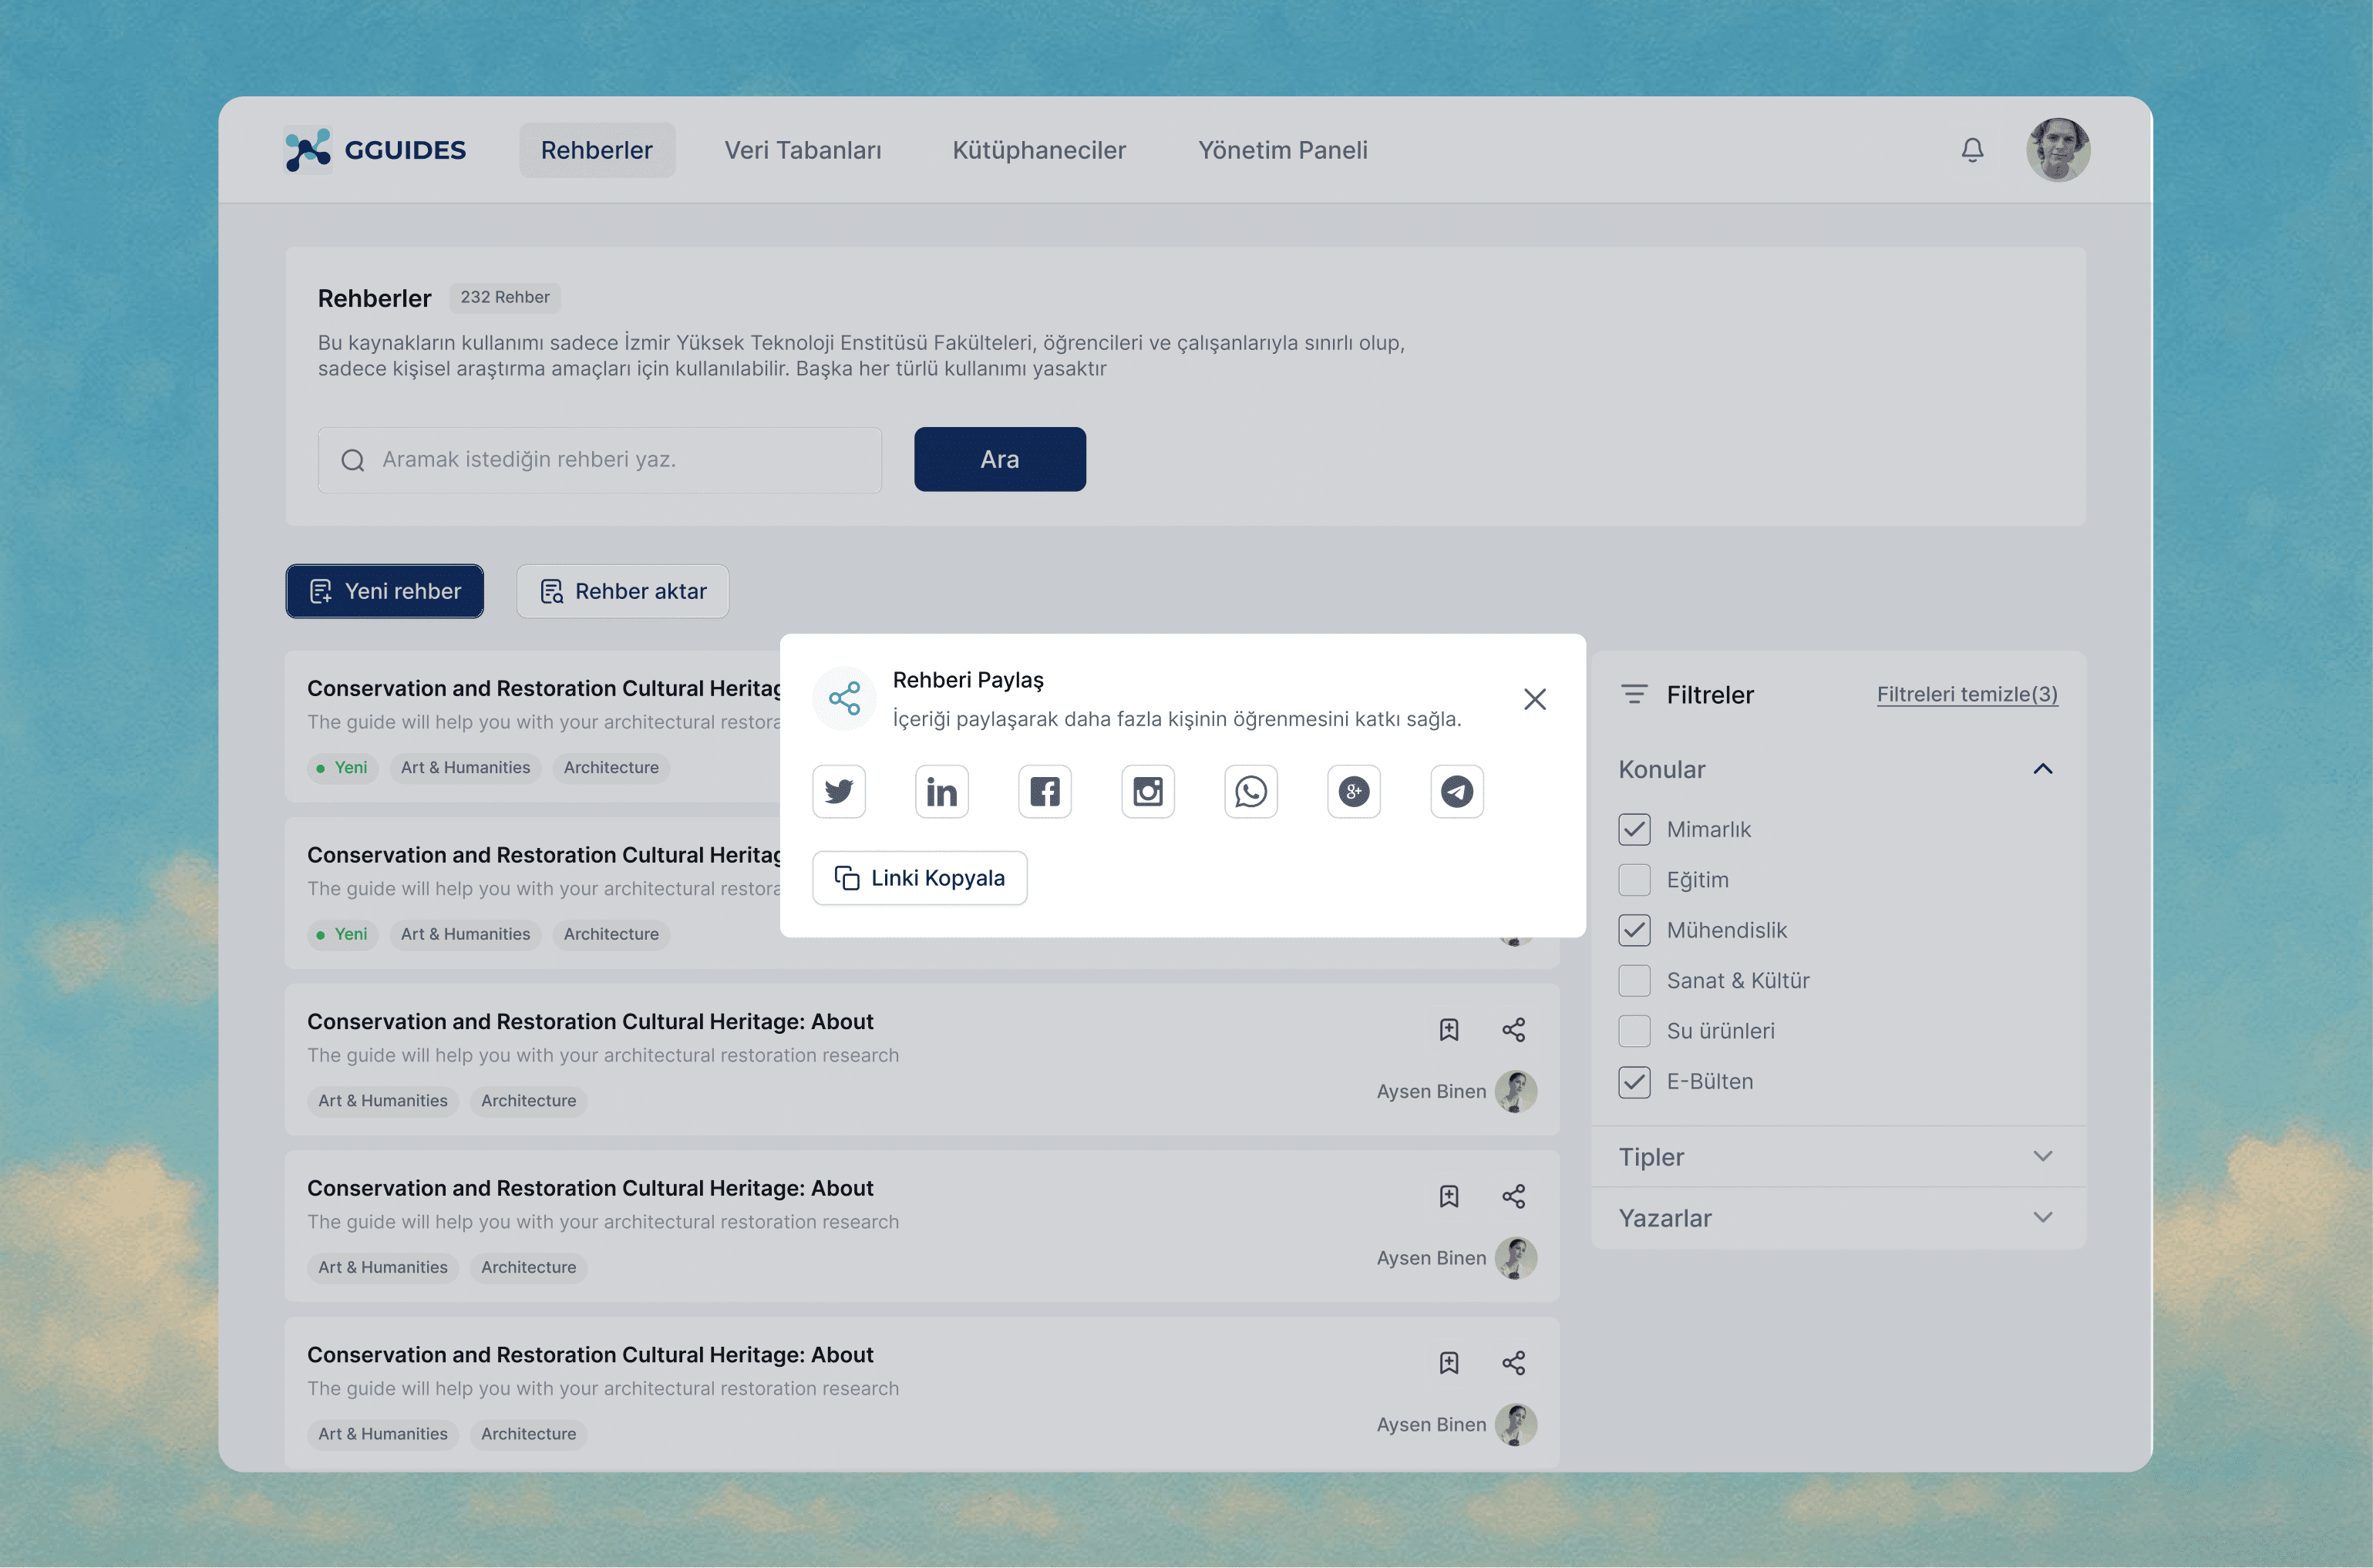Open notifications bell
This screenshot has height=1568, width=2373.
click(x=1972, y=150)
